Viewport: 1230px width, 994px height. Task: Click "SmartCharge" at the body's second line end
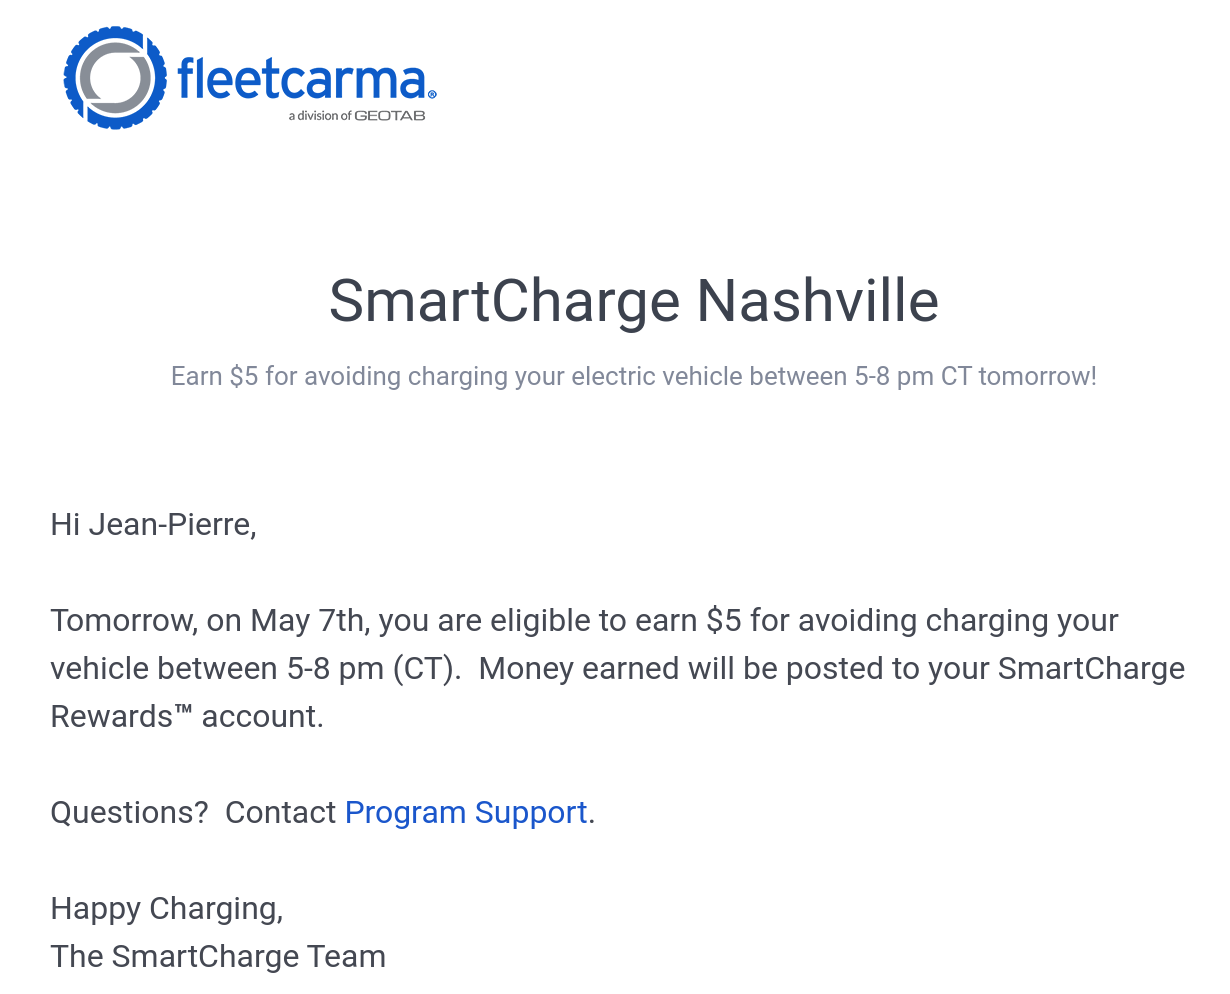(1091, 668)
